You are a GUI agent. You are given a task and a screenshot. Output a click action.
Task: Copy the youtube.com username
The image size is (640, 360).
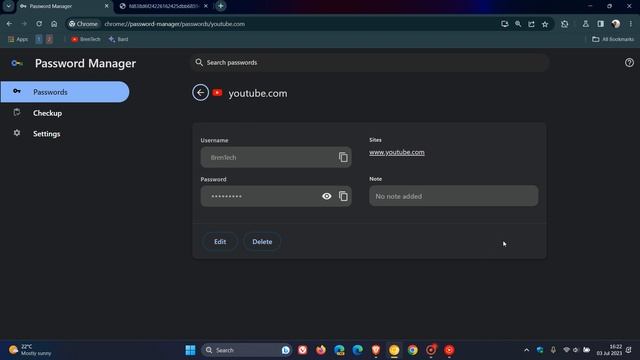(x=343, y=157)
